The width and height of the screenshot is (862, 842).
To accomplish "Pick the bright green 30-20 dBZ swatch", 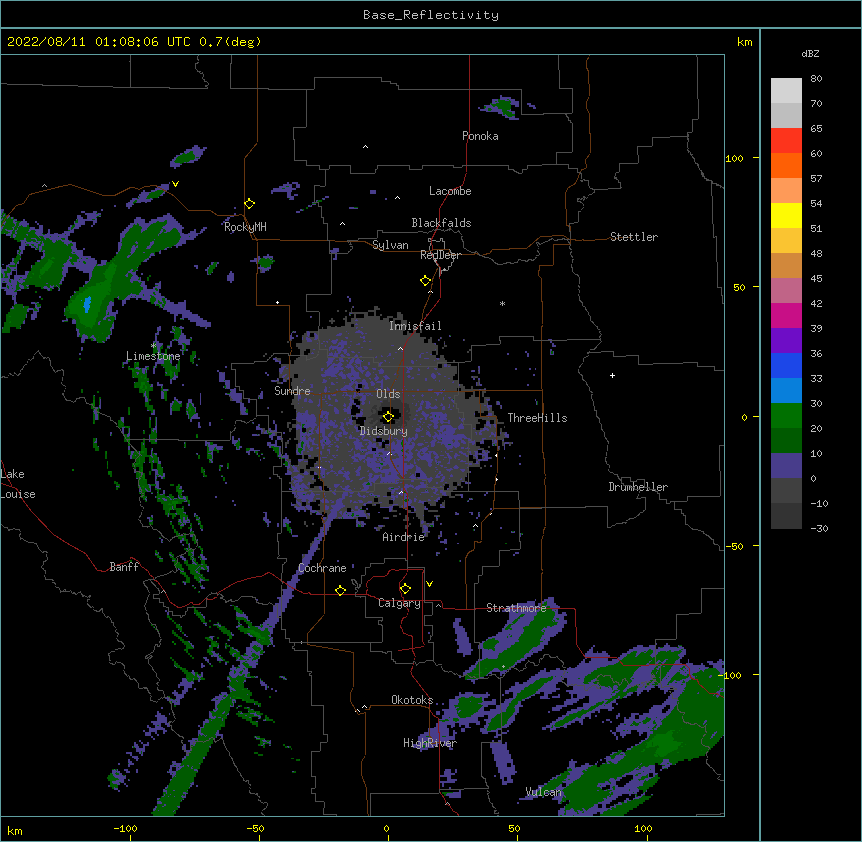I will click(786, 416).
